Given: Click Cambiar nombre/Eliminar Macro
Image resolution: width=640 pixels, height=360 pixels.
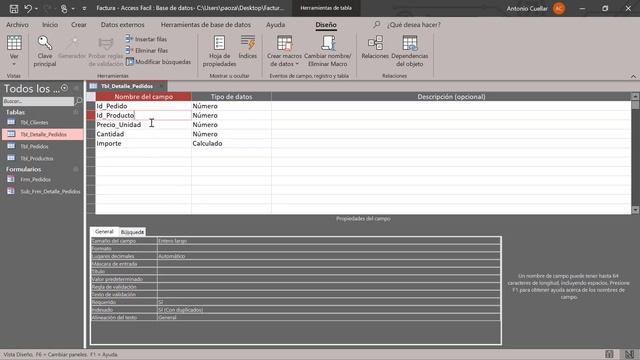Looking at the screenshot, I should coord(327,51).
